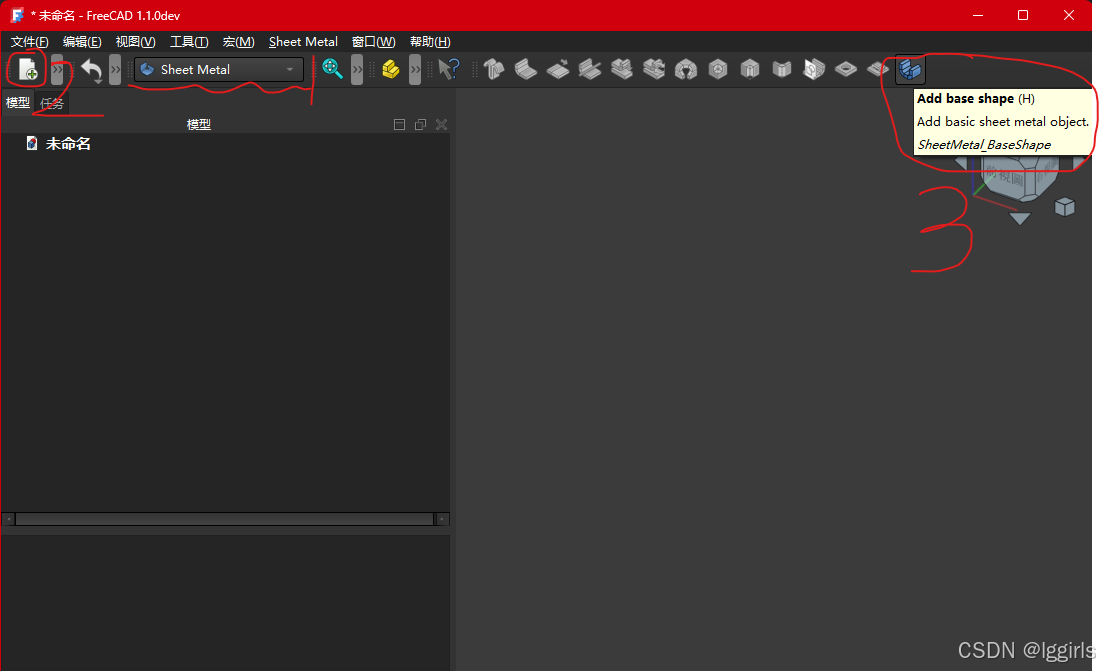Click the Undo curved arrow icon
Viewport: 1100px width, 671px height.
point(91,69)
